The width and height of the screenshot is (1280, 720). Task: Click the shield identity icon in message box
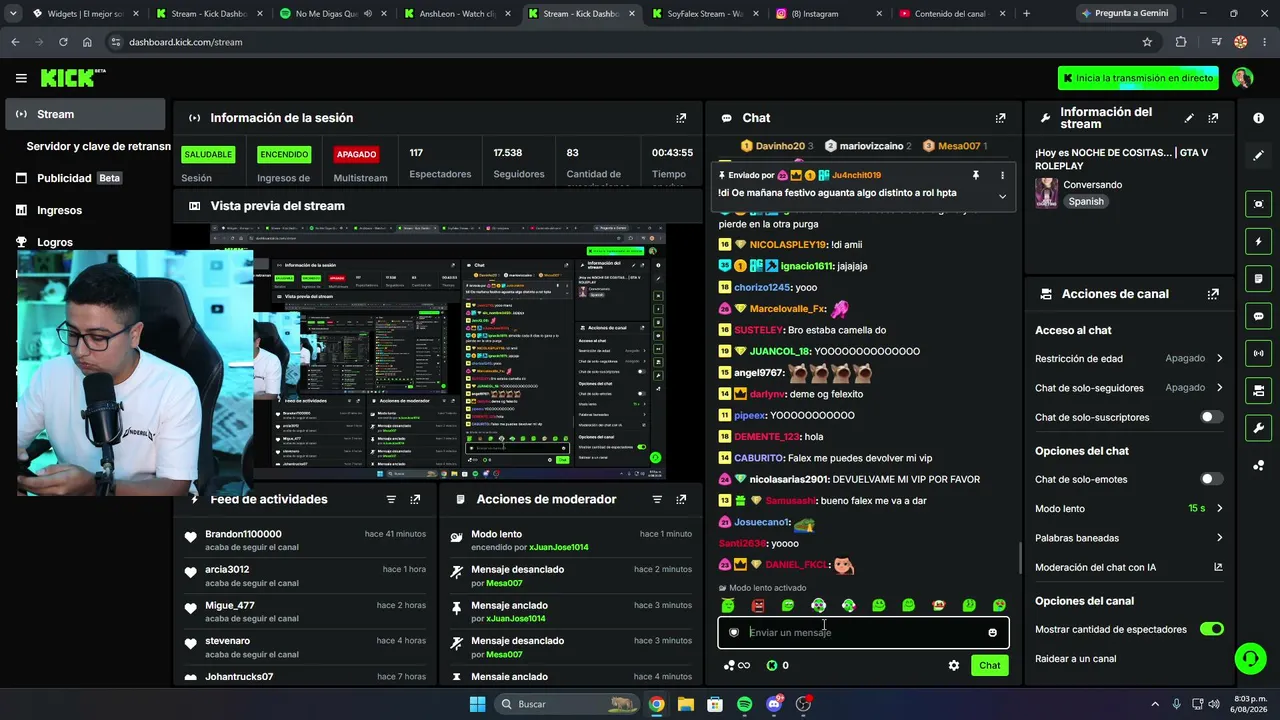734,632
